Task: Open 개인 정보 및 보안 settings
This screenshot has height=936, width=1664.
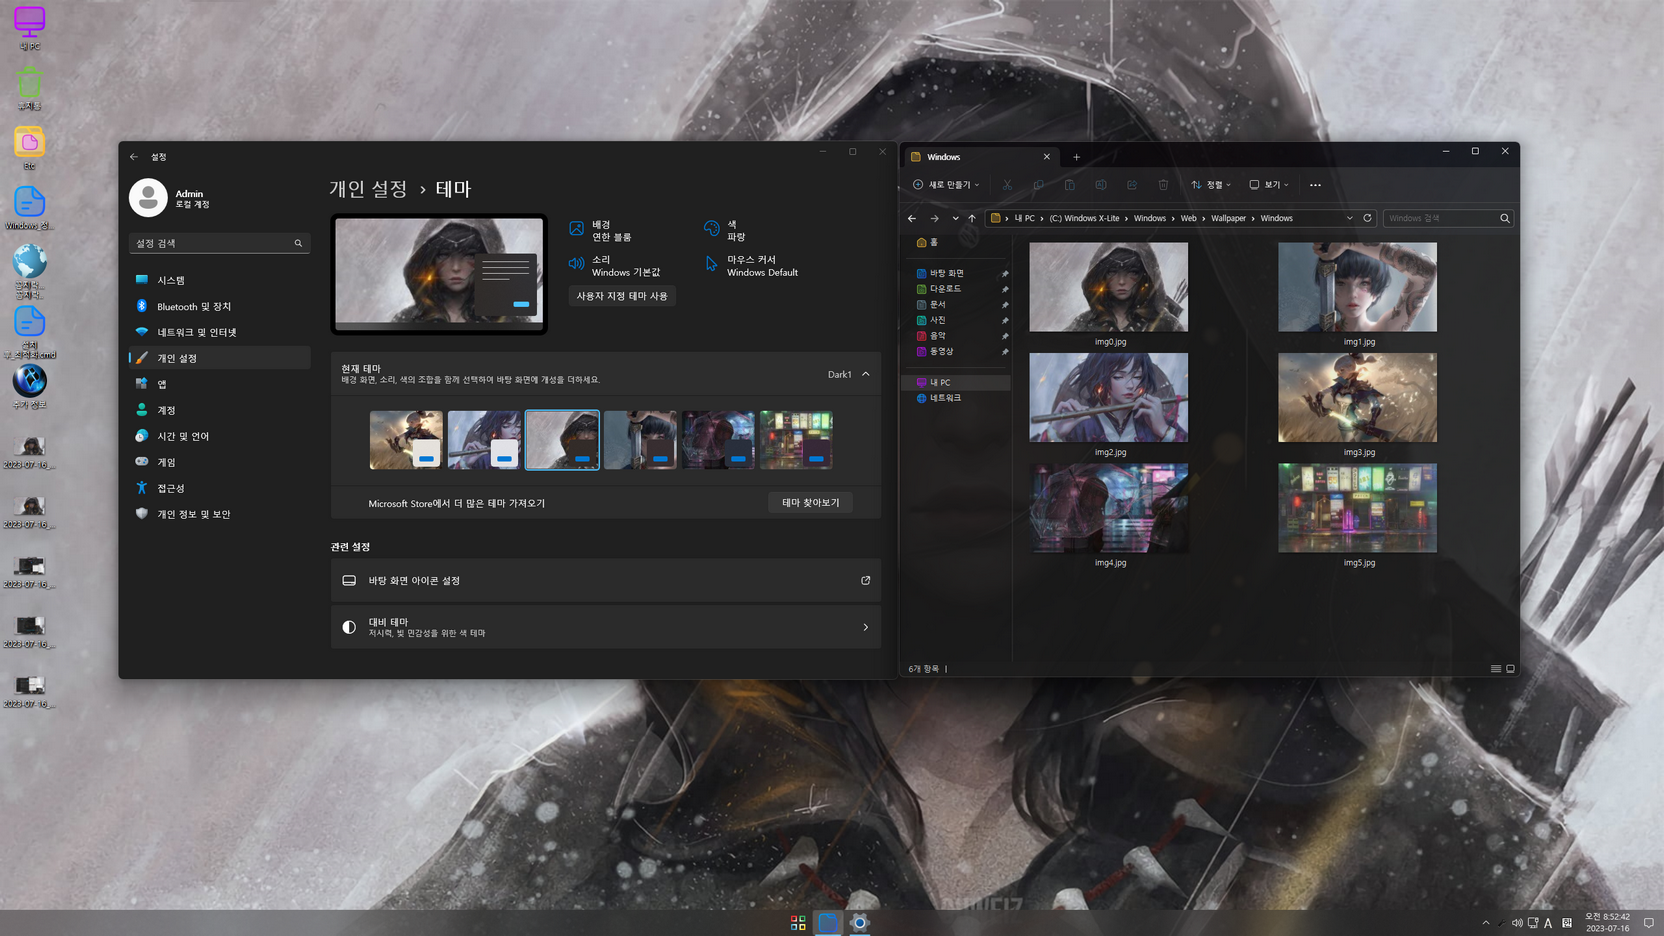Action: click(x=219, y=514)
